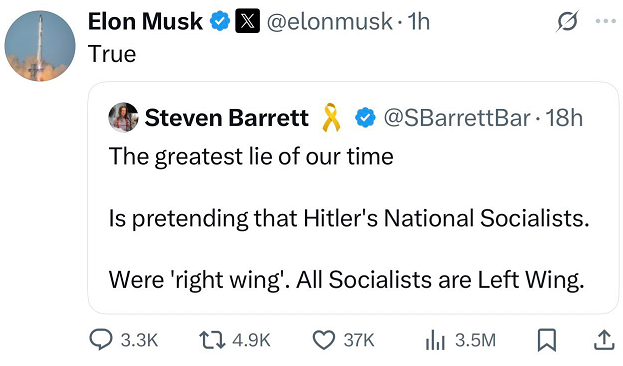Open the @SBarrettBar handle

[457, 118]
